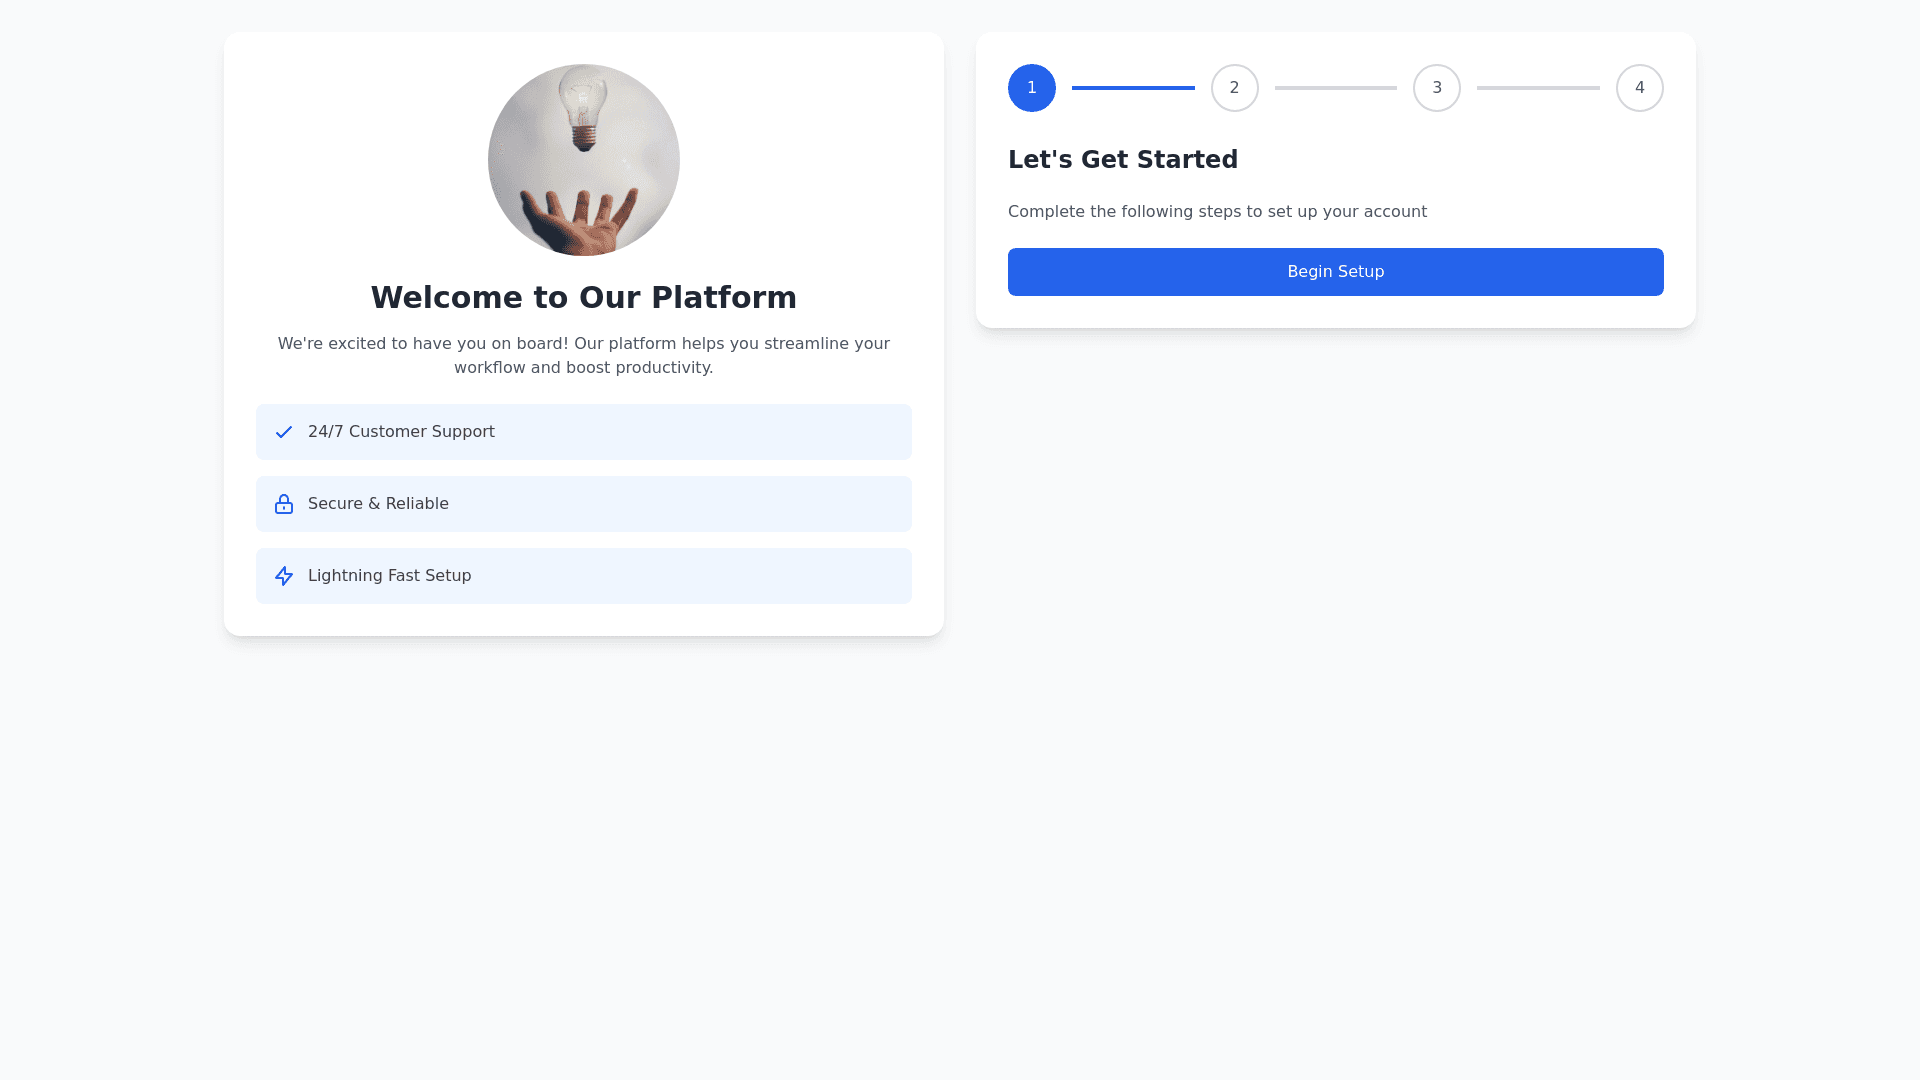Image resolution: width=1920 pixels, height=1080 pixels.
Task: Select step 1 circle in the progress stepper
Action: [1032, 88]
